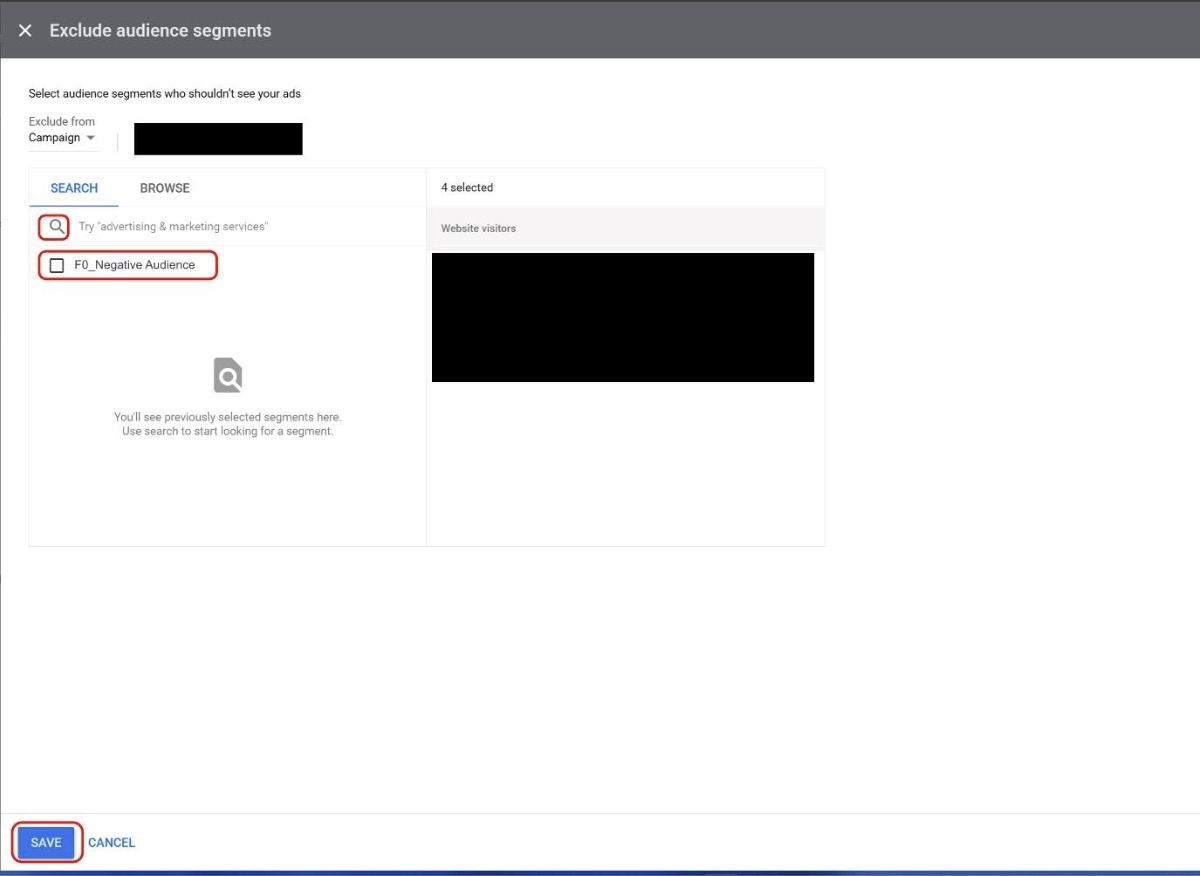Click the SAVE button

(46, 842)
